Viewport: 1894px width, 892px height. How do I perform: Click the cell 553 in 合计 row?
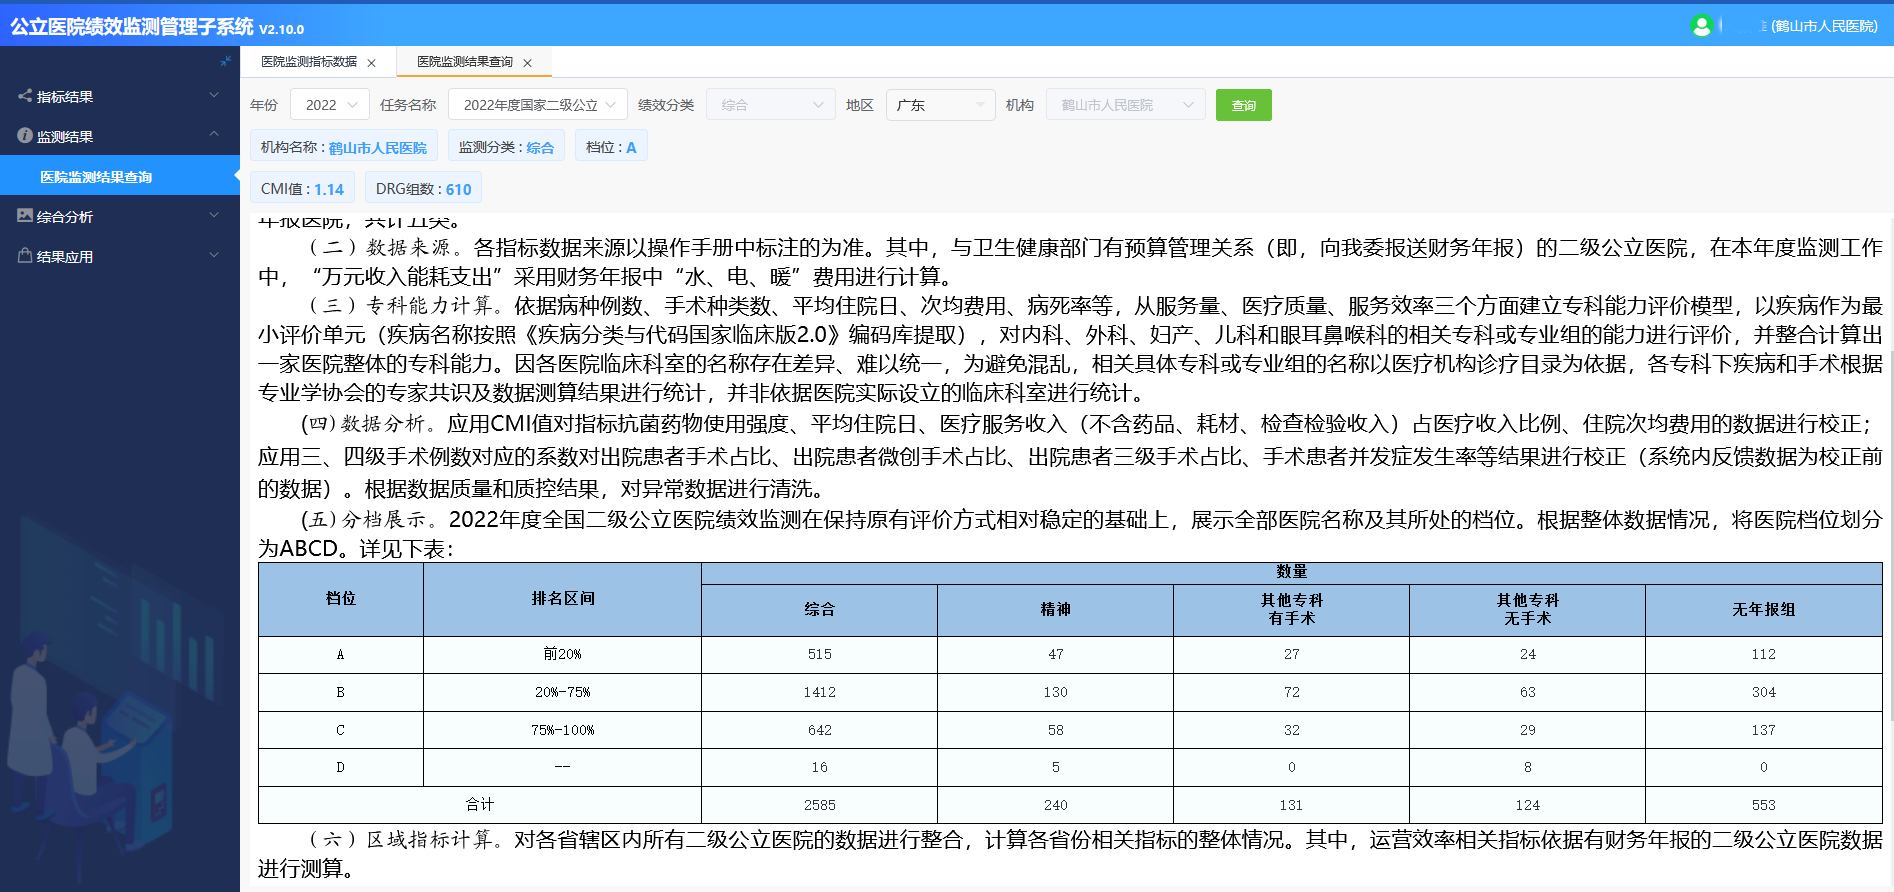[1764, 805]
